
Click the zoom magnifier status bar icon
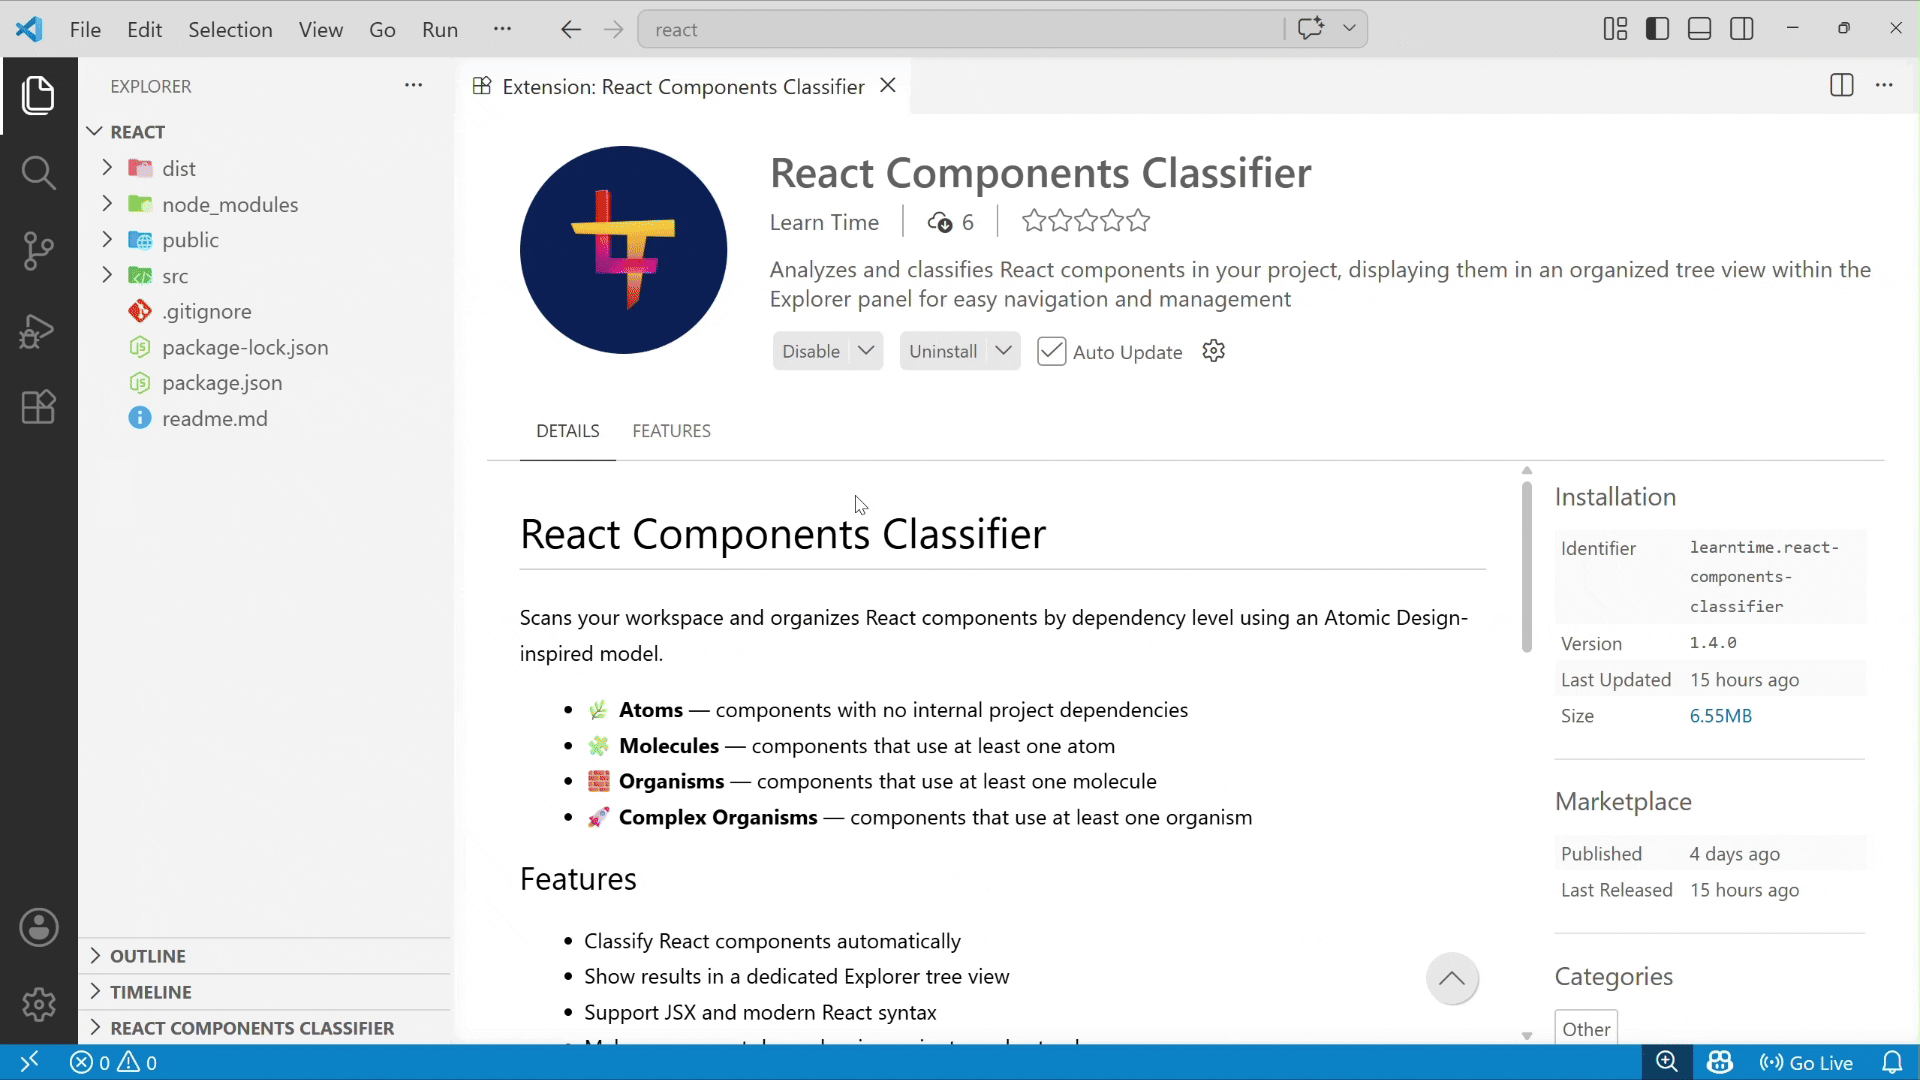(1667, 1062)
